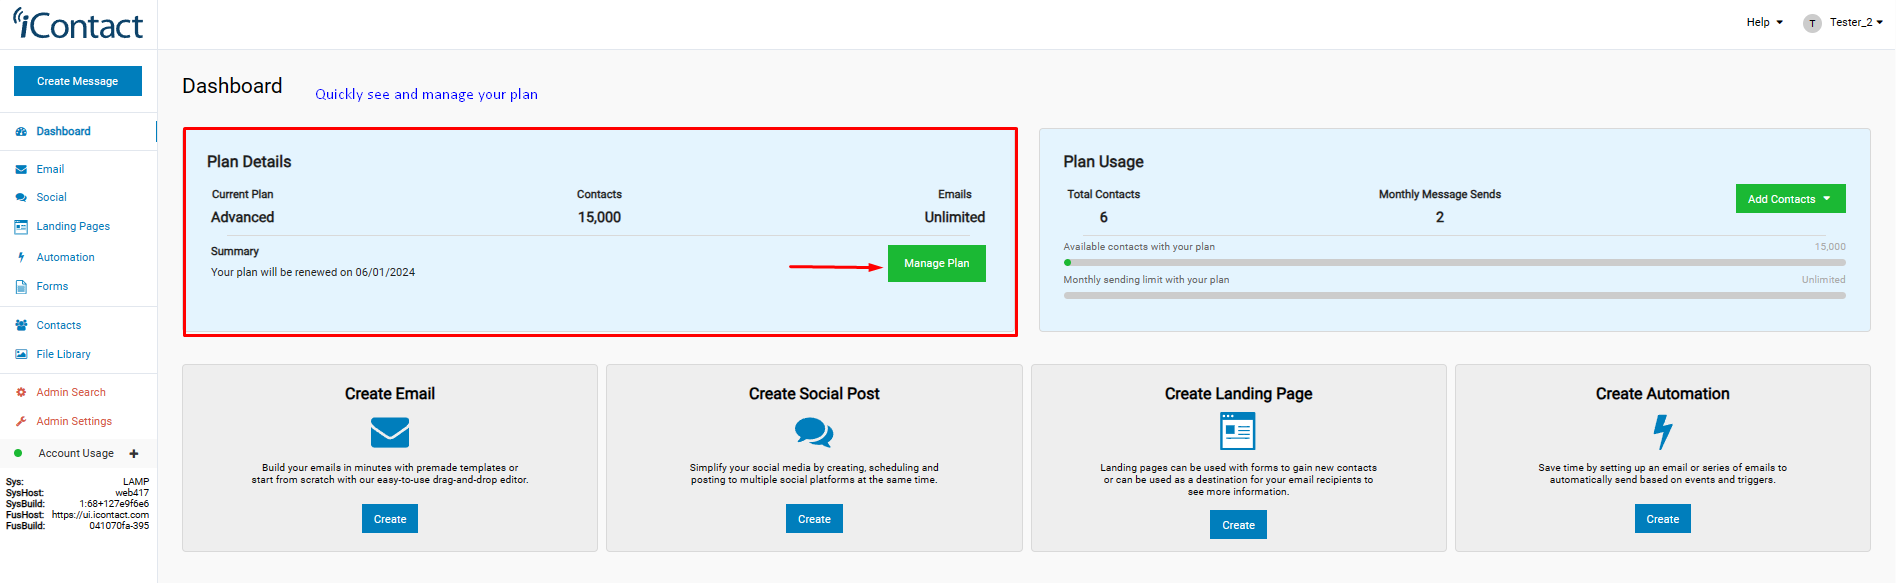The width and height of the screenshot is (1896, 583).
Task: Click the Dashboard gauge icon in sidebar
Action: [x=21, y=131]
